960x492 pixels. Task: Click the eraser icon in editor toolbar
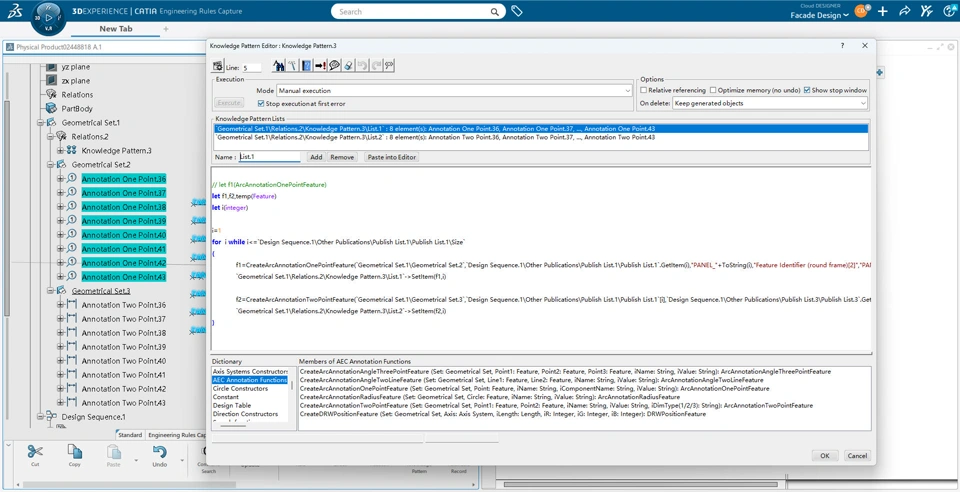pyautogui.click(x=347, y=66)
